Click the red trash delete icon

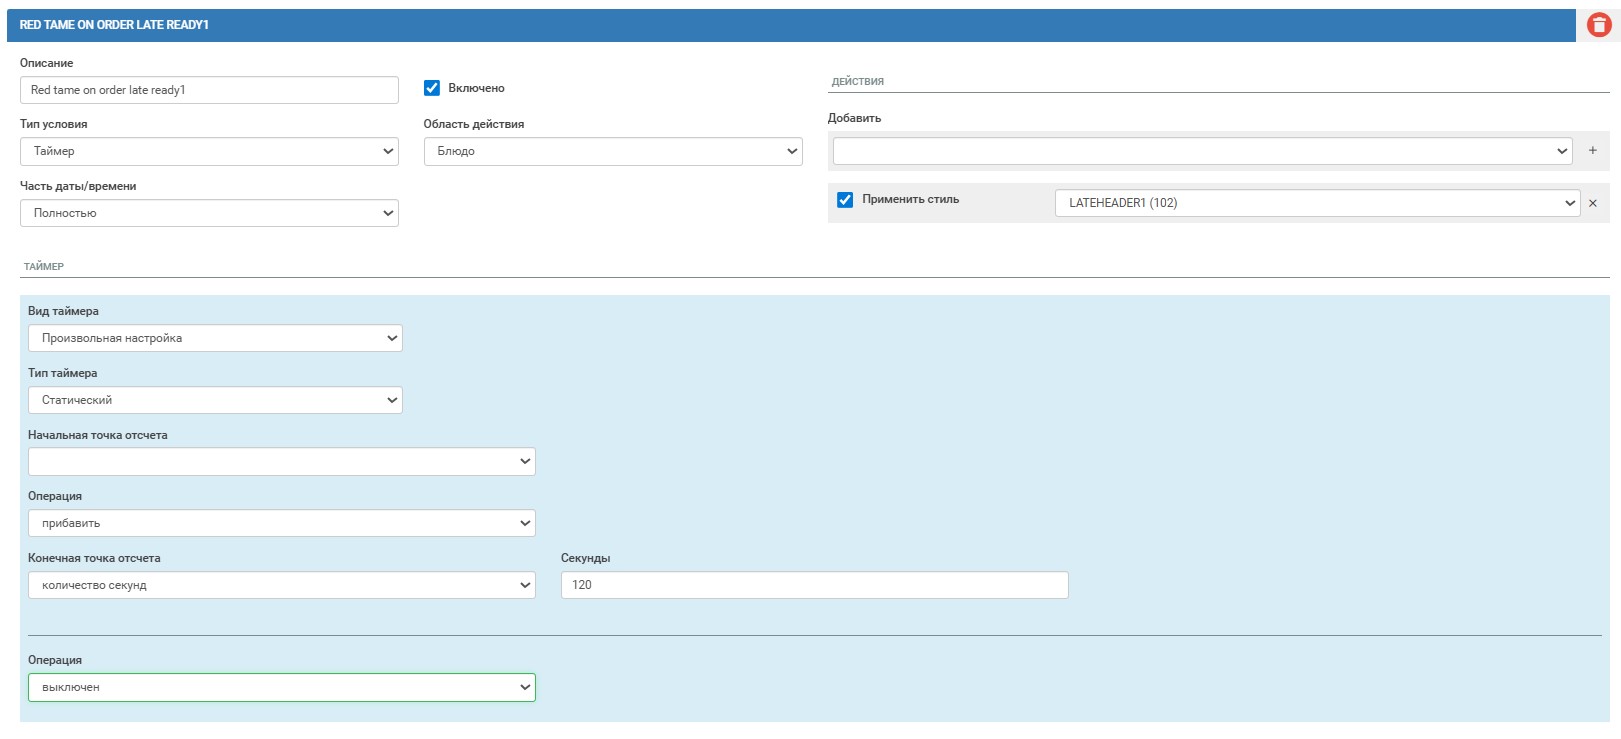click(1598, 25)
